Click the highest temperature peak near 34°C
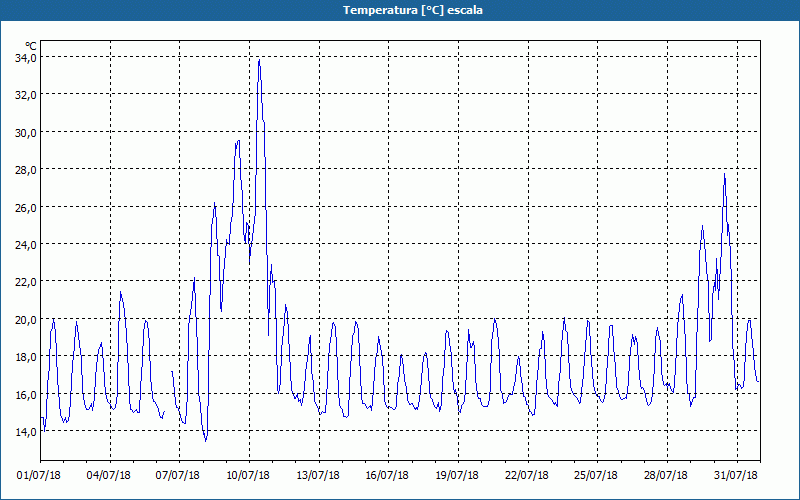Screen dimensions: 800x500 tap(259, 60)
